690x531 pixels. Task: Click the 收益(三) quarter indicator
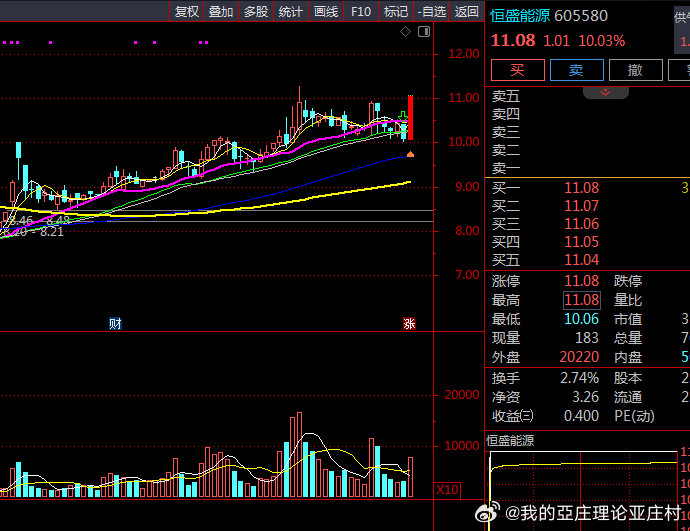513,416
